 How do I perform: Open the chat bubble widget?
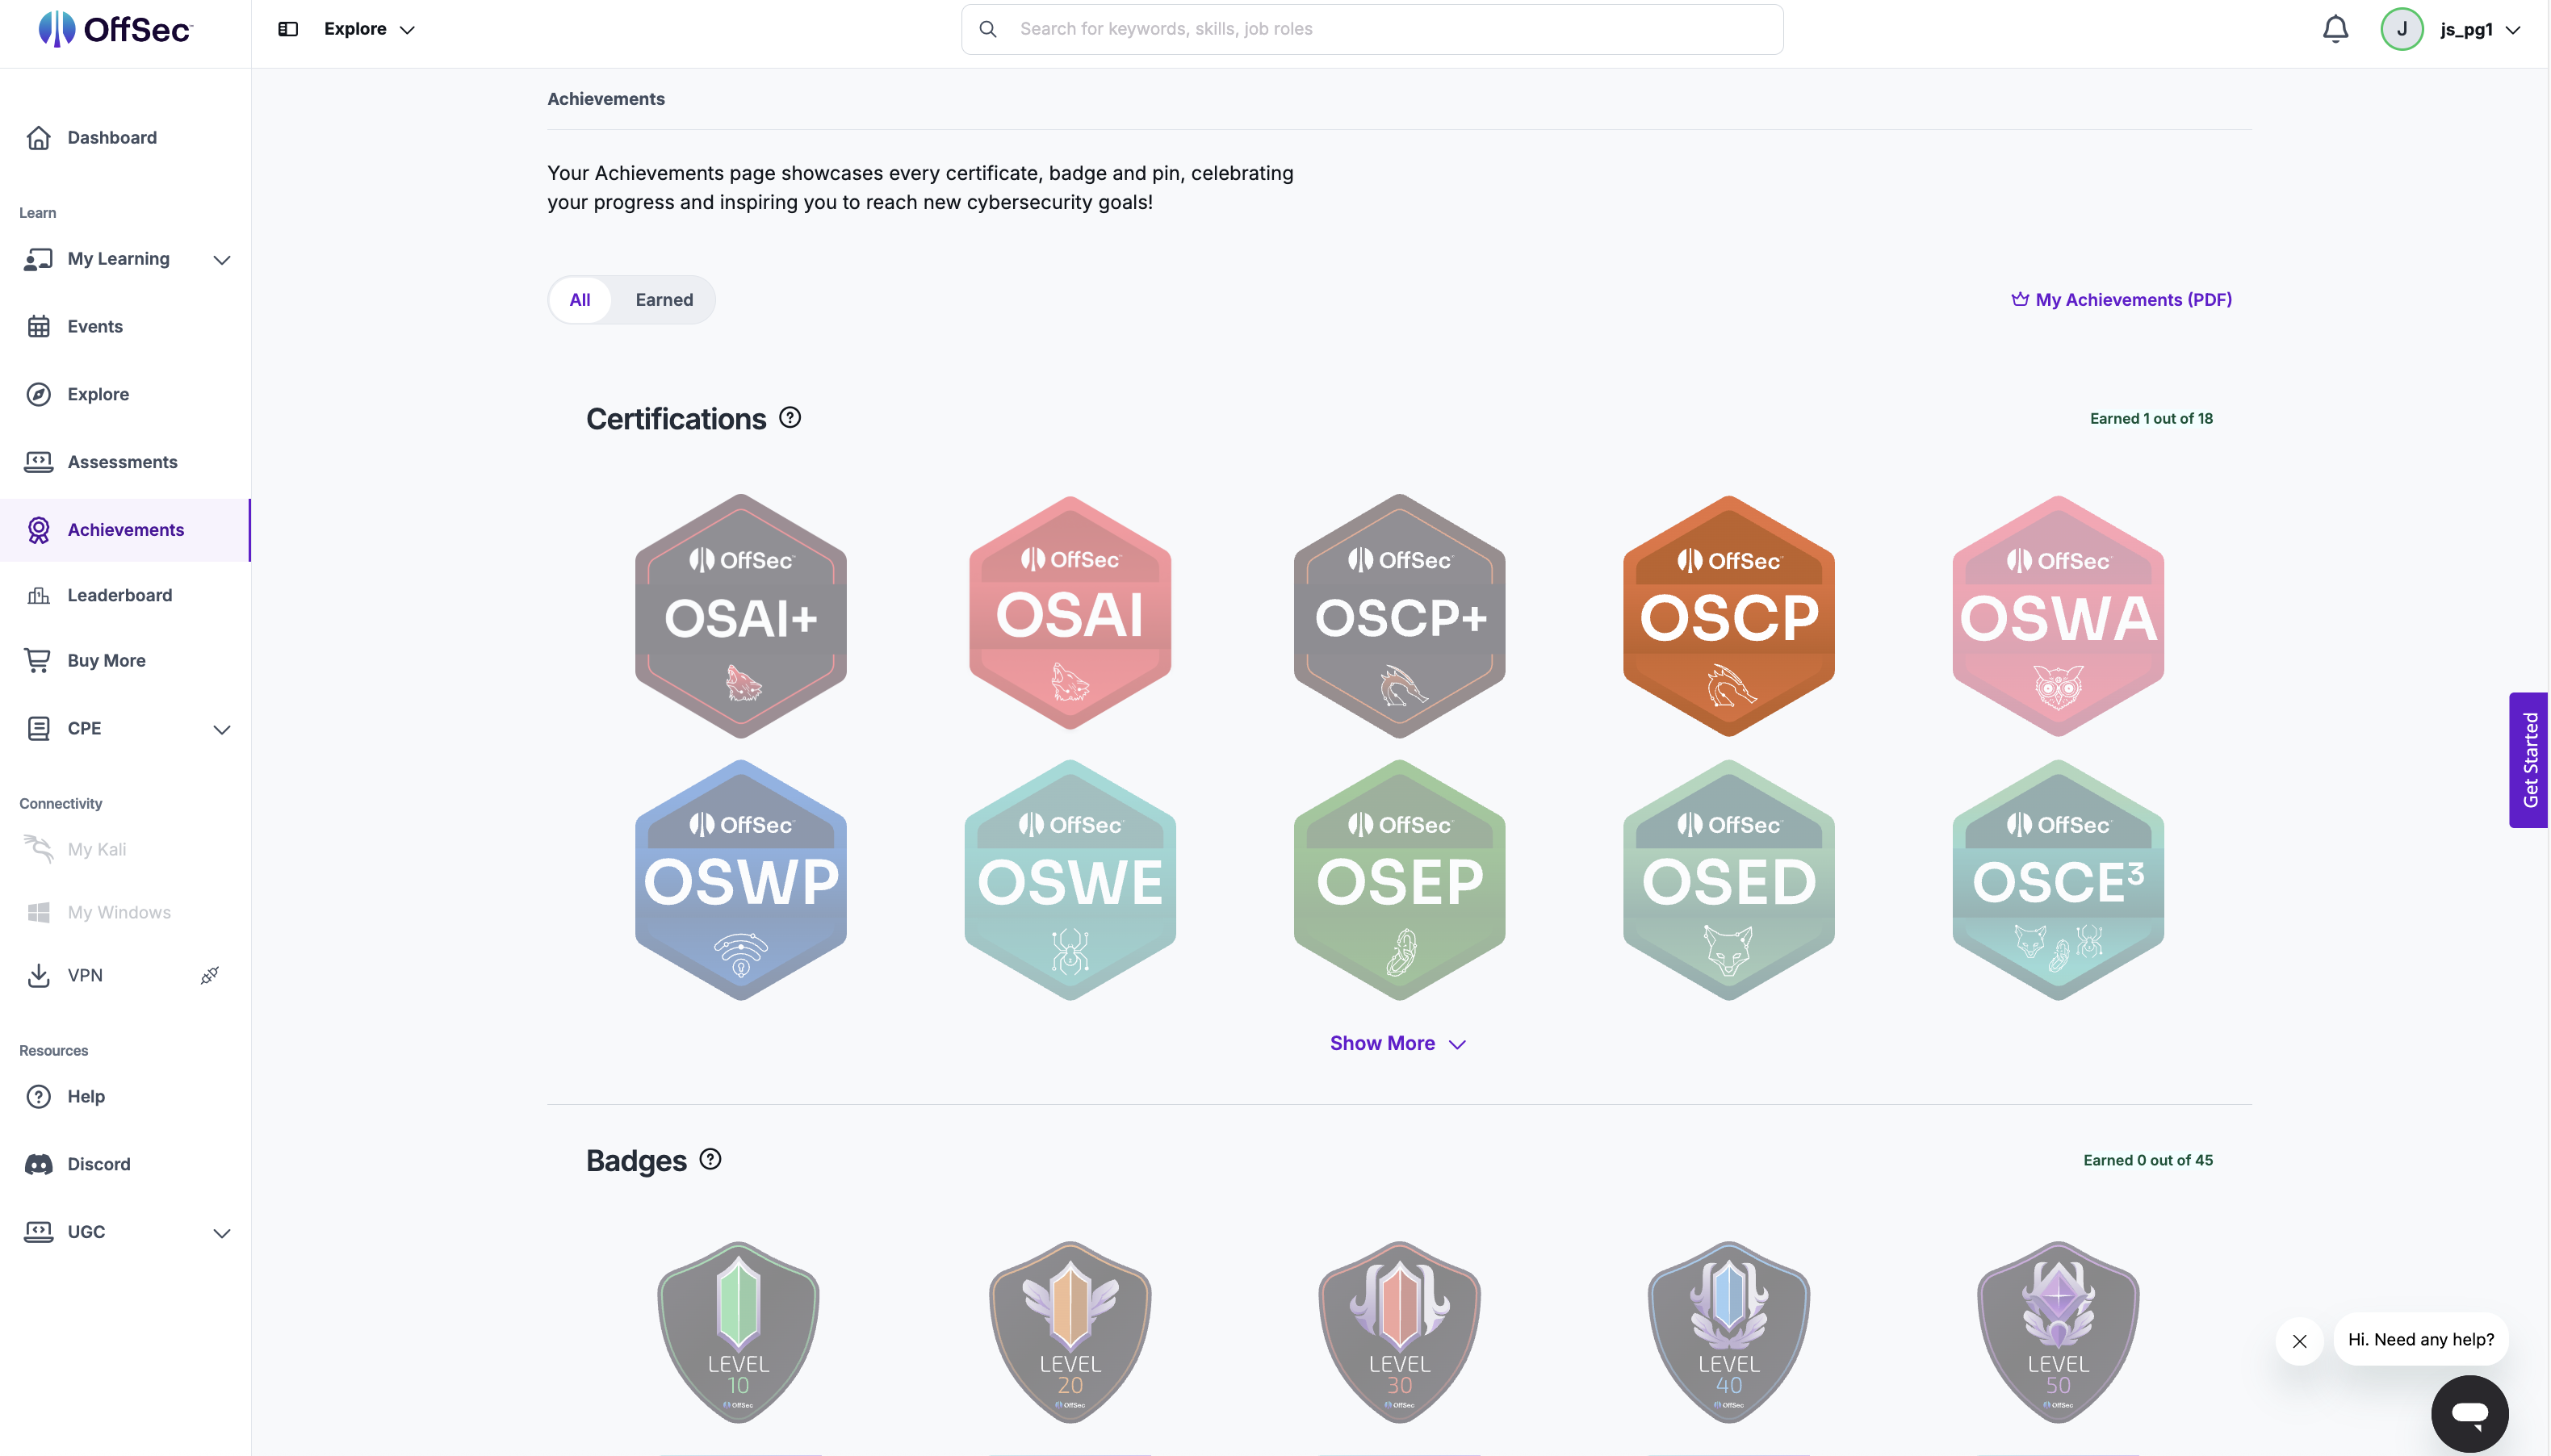pos(2469,1413)
